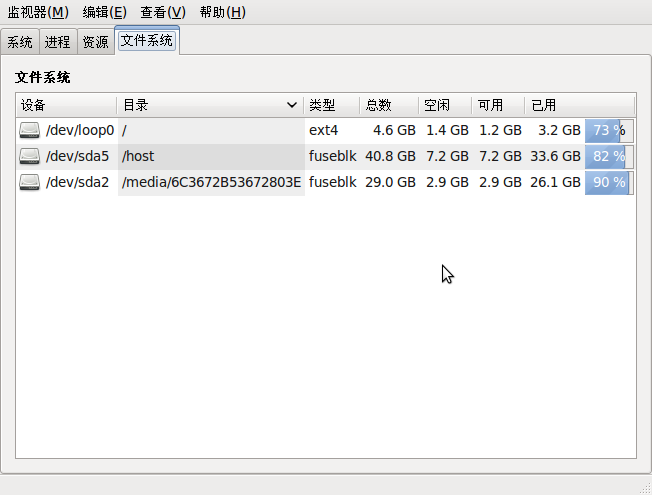Grab the window resize grip corner
The image size is (652, 495).
pyautogui.click(x=645, y=489)
